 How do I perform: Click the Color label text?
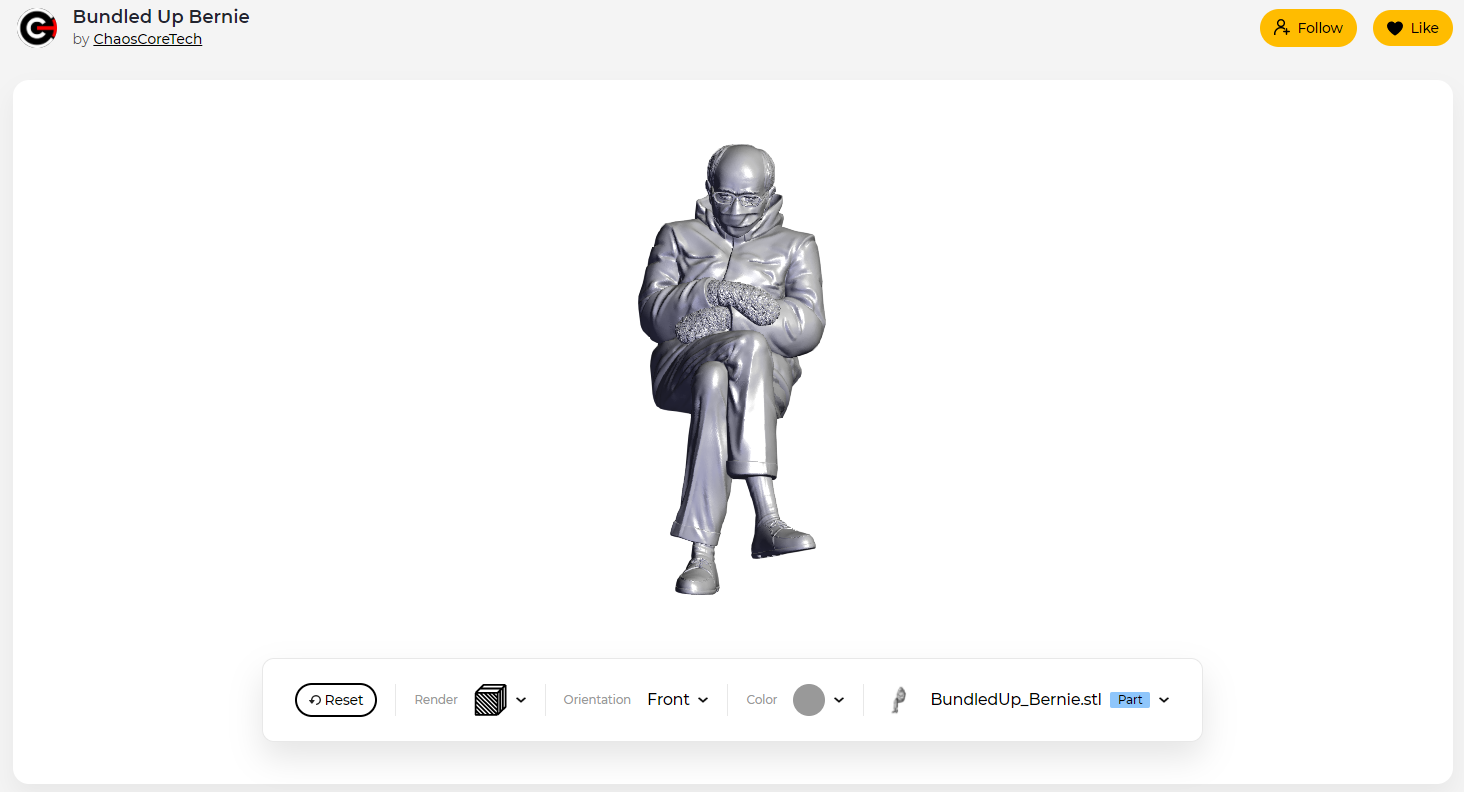pyautogui.click(x=762, y=700)
